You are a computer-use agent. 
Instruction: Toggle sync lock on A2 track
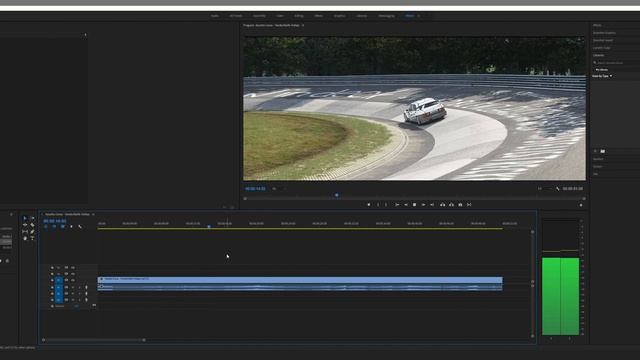66,293
